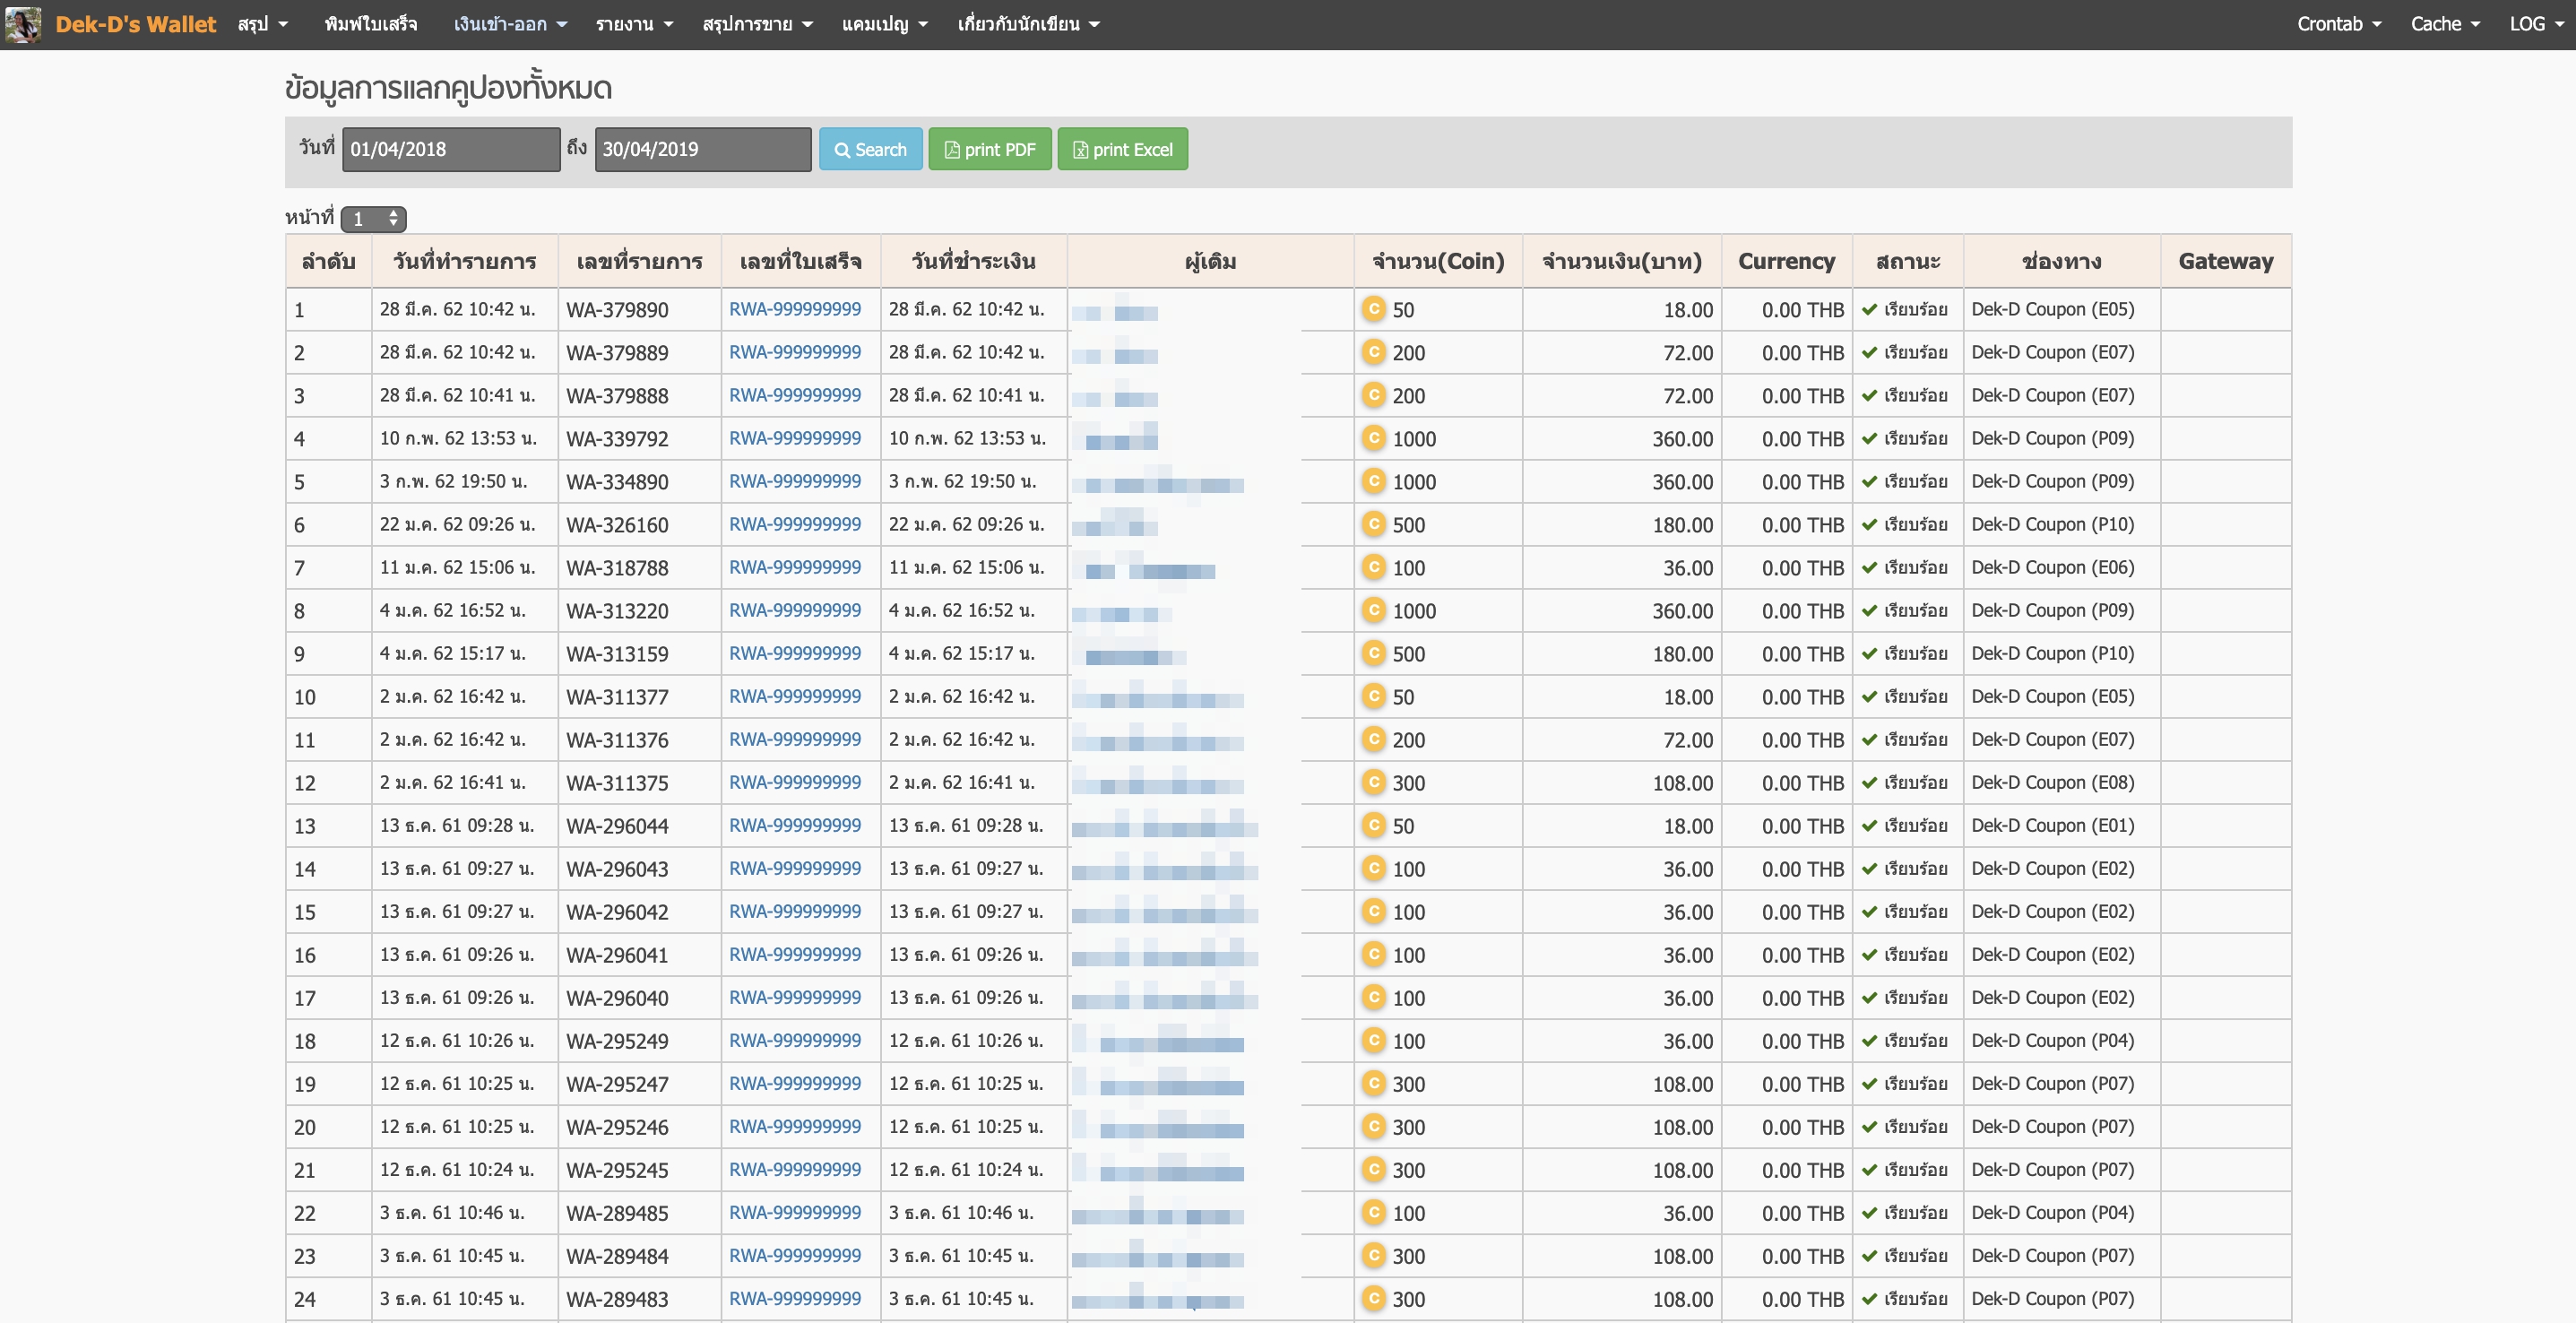The width and height of the screenshot is (2576, 1323).
Task: Click the coin icon in row 13
Action: point(1373,825)
